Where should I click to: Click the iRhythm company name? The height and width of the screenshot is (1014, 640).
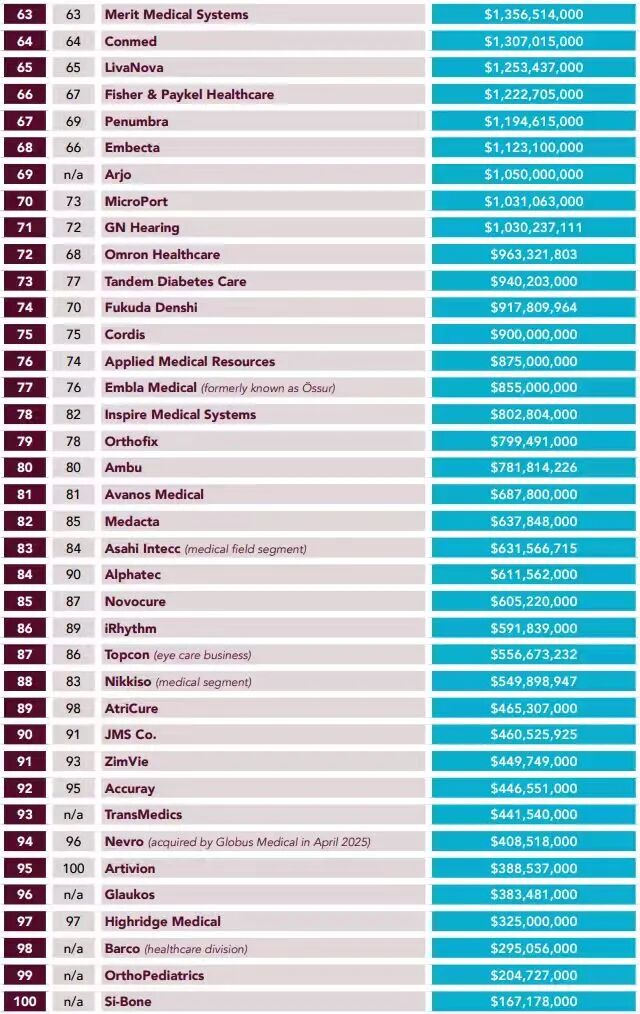tap(130, 628)
